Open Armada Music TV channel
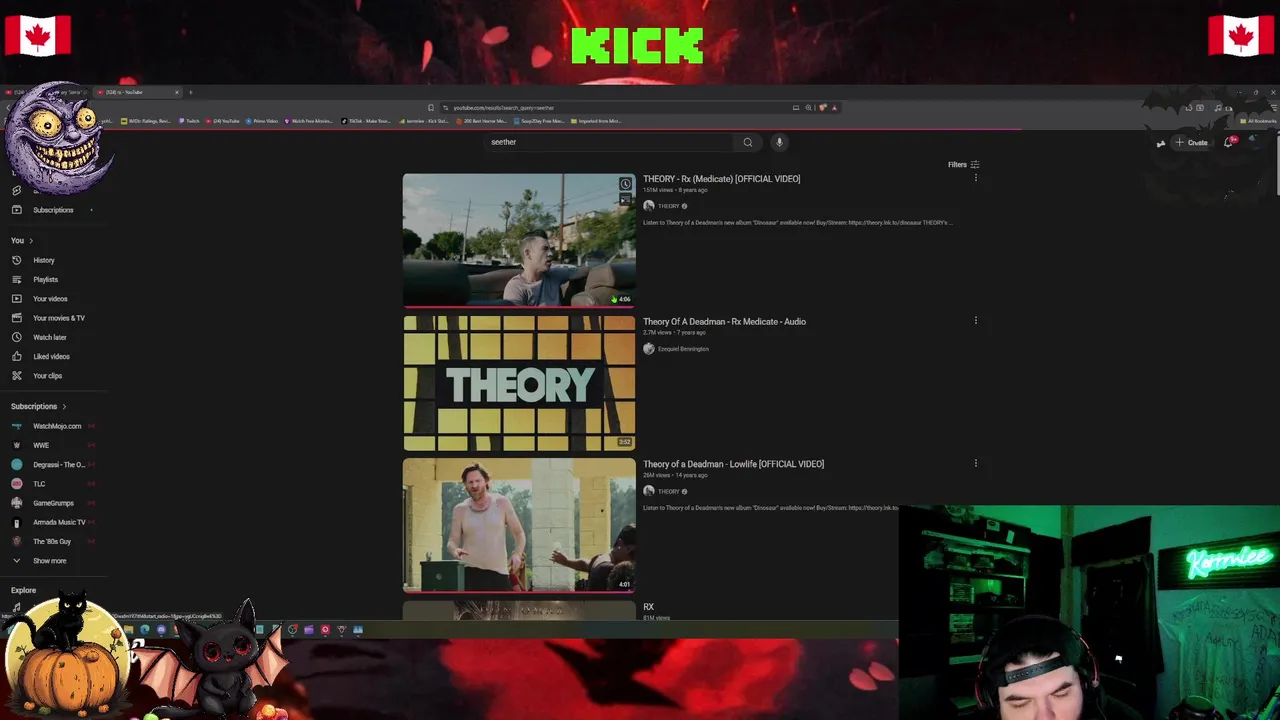The image size is (1280, 720). coord(59,522)
